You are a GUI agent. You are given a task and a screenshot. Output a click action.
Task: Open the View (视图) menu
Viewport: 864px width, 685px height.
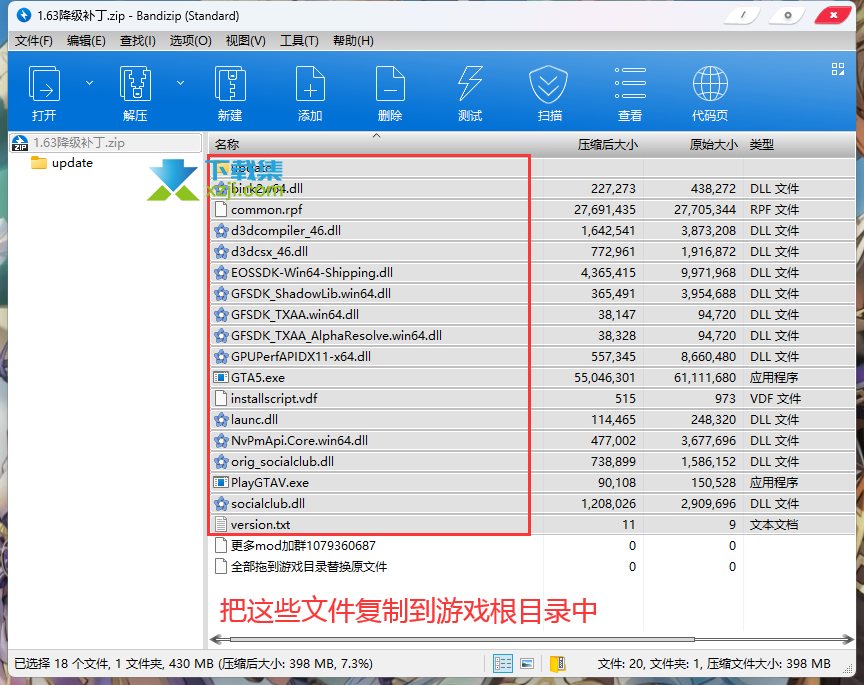(246, 41)
